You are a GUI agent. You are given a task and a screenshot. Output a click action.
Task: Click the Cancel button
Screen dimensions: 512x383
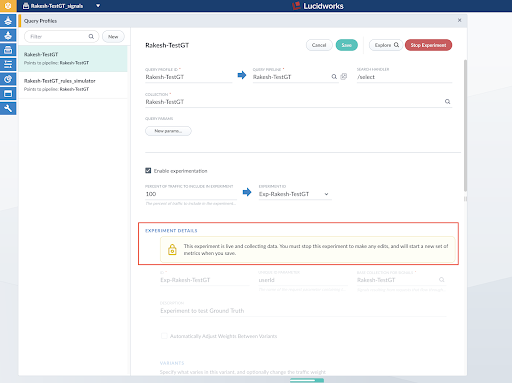point(319,45)
